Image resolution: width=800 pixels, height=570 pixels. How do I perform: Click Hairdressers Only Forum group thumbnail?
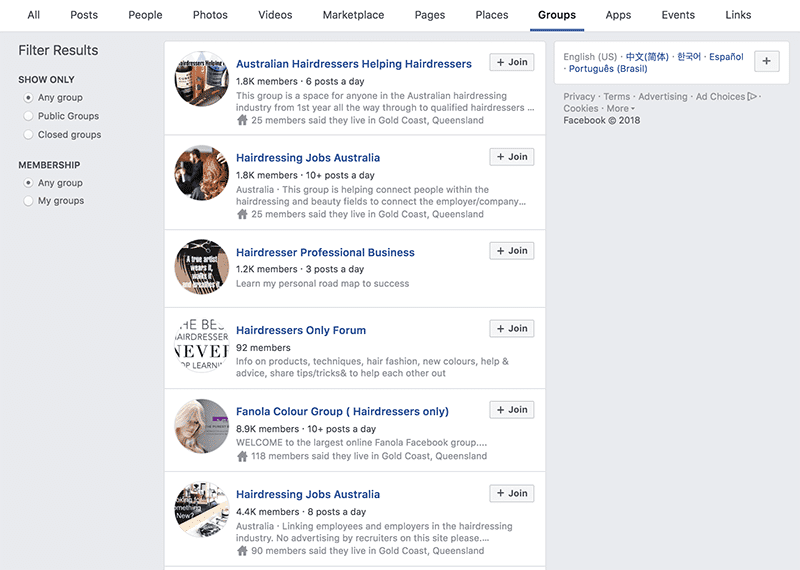tap(202, 345)
